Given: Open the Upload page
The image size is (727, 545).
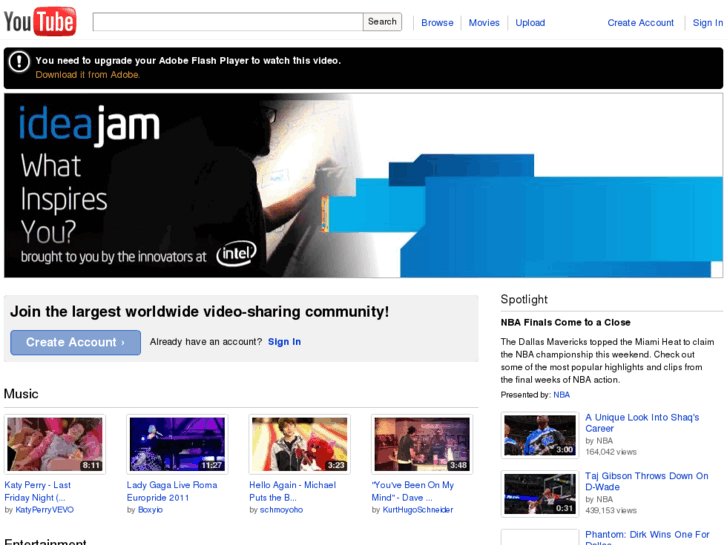Looking at the screenshot, I should point(530,23).
